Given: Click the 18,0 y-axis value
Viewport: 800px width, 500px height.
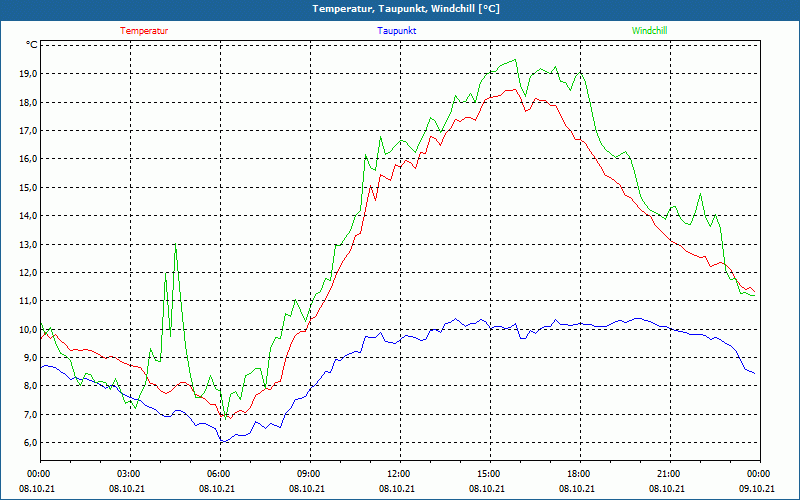Looking at the screenshot, I should tap(29, 103).
